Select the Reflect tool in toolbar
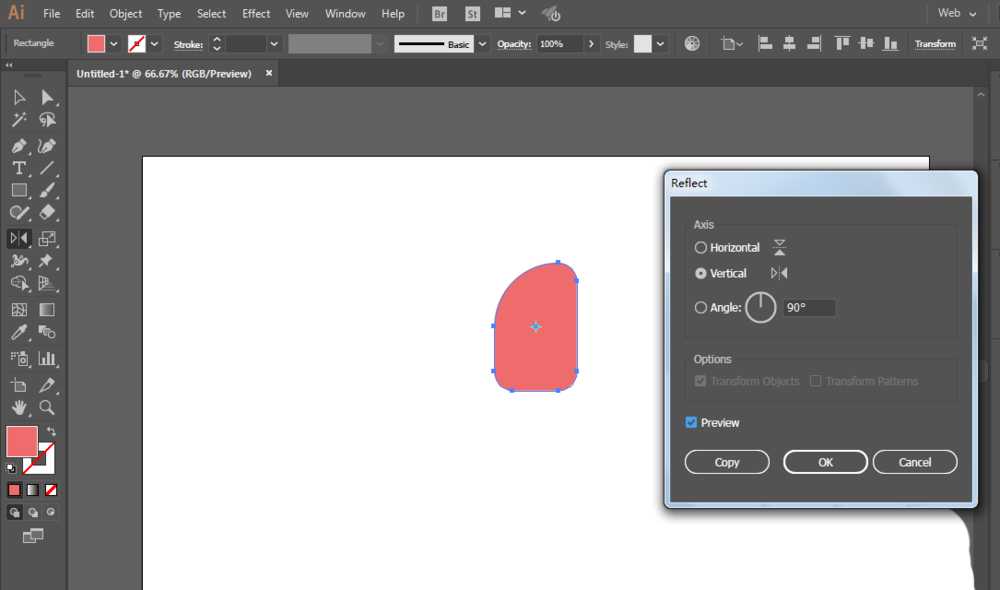This screenshot has width=1000, height=590. (19, 239)
